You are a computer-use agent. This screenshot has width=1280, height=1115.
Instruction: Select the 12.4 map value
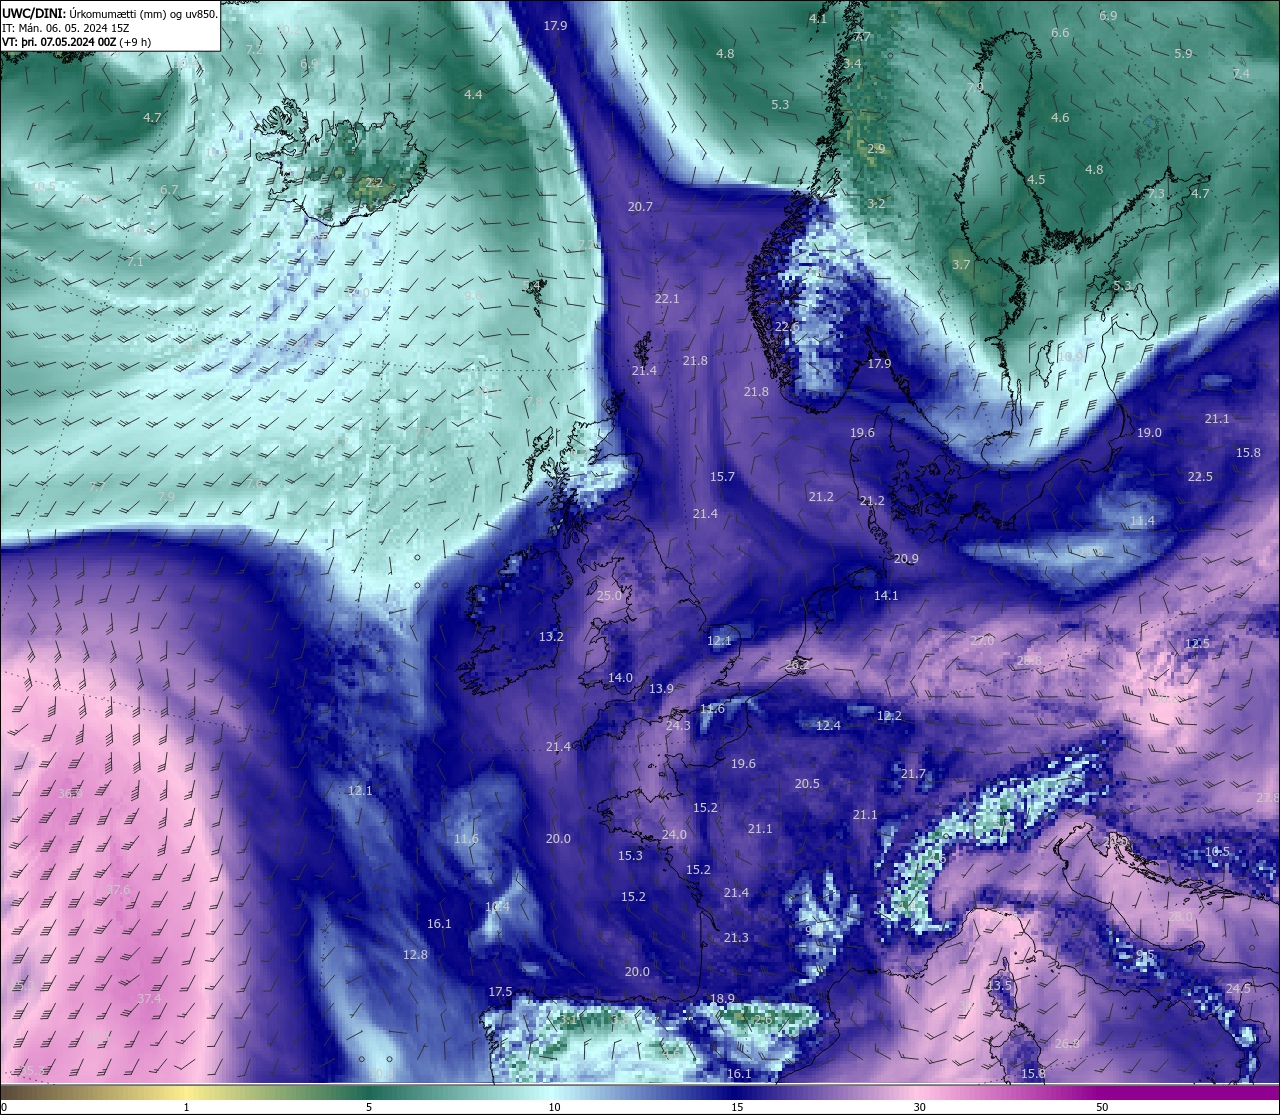828,726
